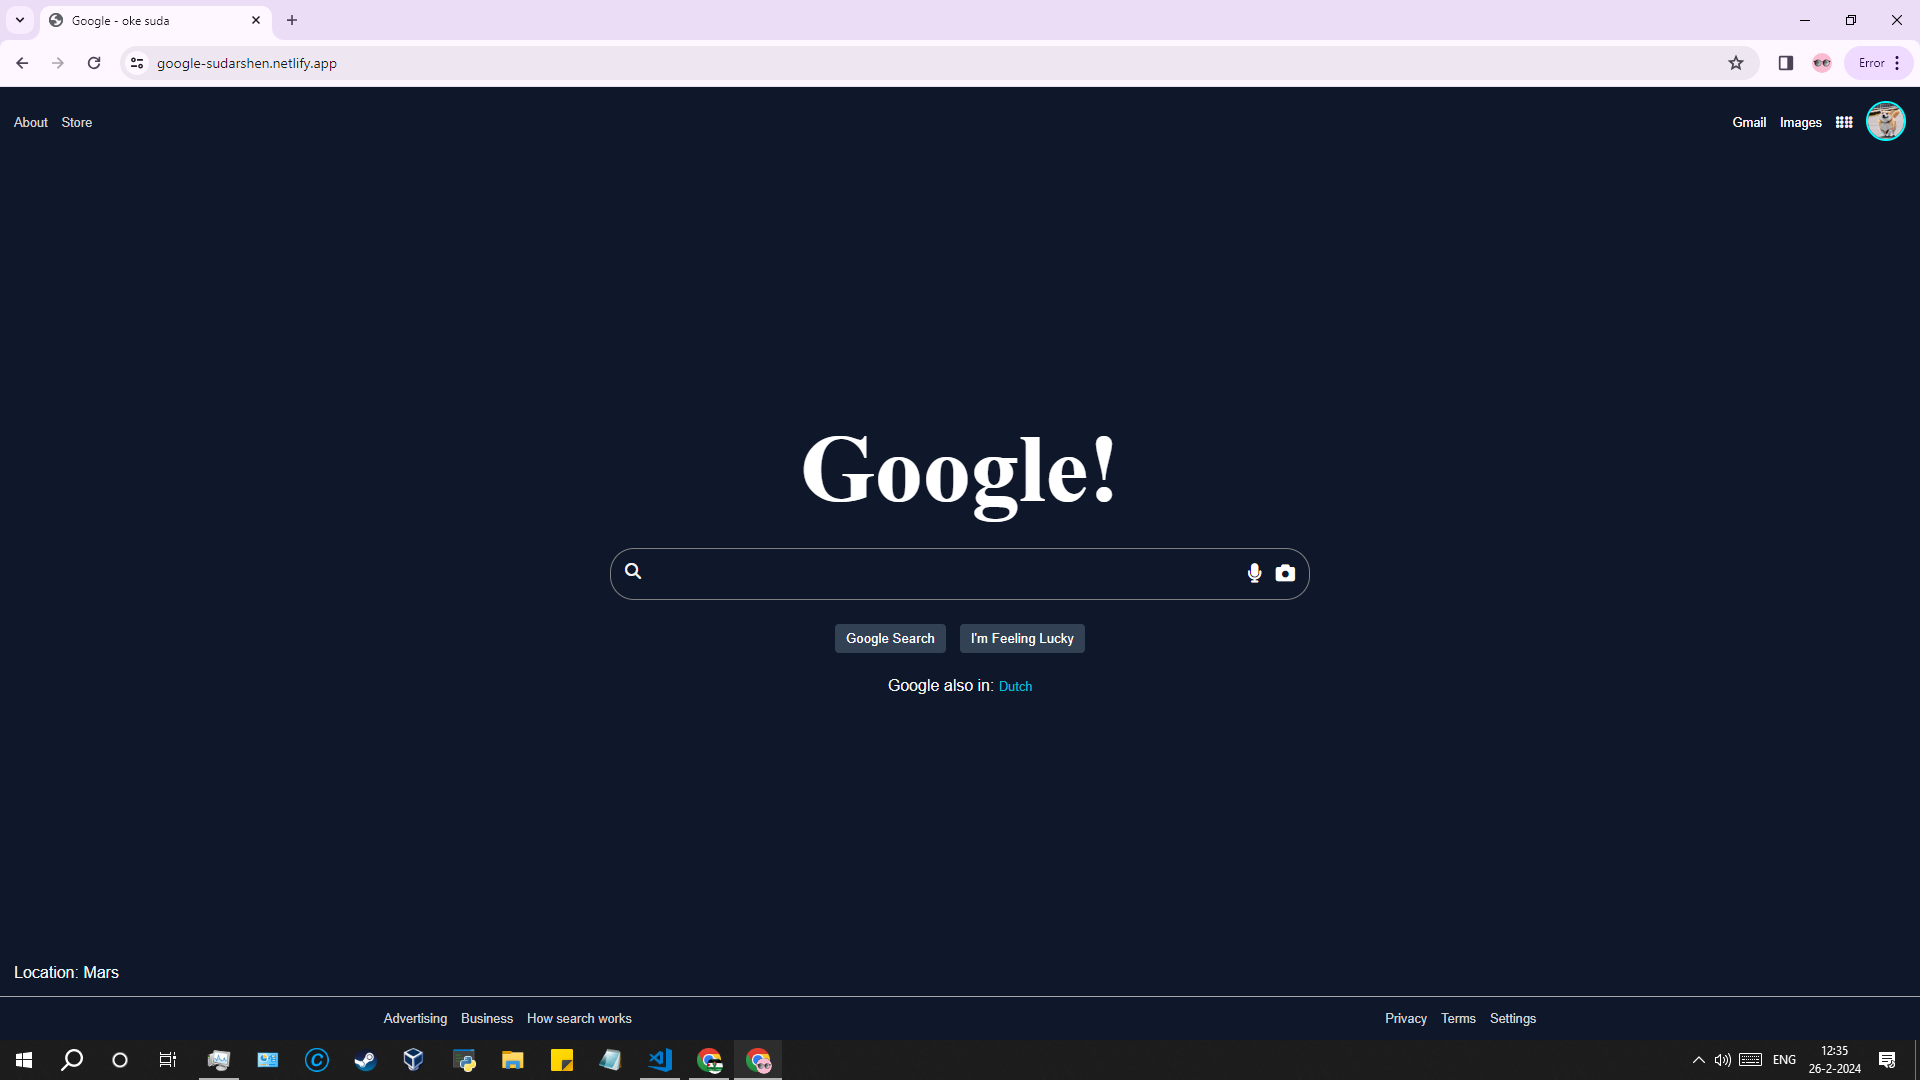Screen dimensions: 1920x1080
Task: Select the 'Google - oke suda' tab
Action: (x=155, y=20)
